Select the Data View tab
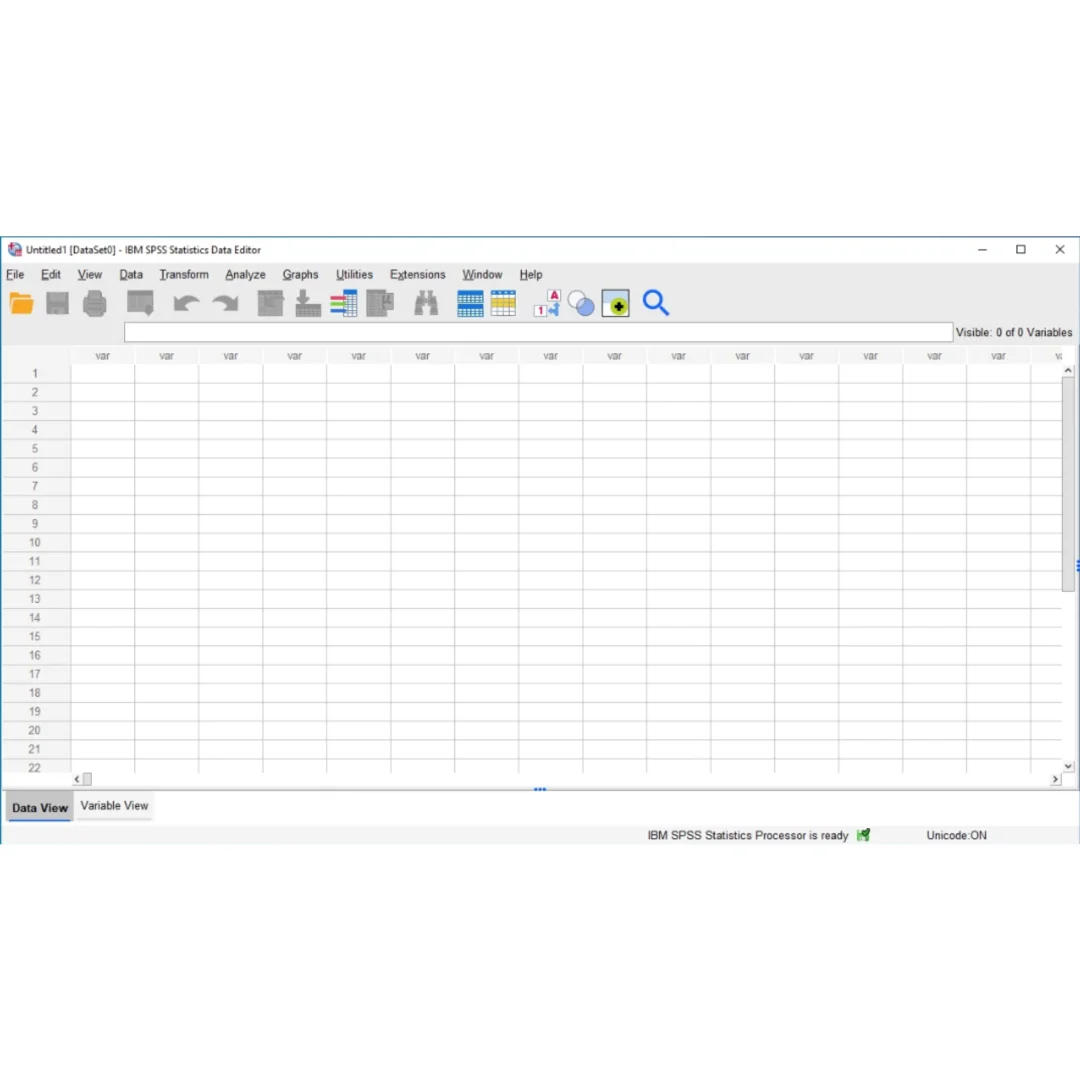 click(x=40, y=808)
